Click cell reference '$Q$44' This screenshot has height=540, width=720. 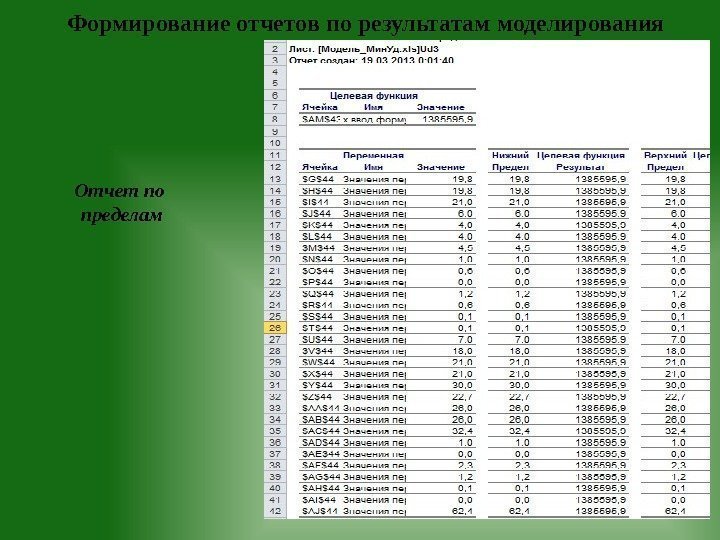[318, 293]
